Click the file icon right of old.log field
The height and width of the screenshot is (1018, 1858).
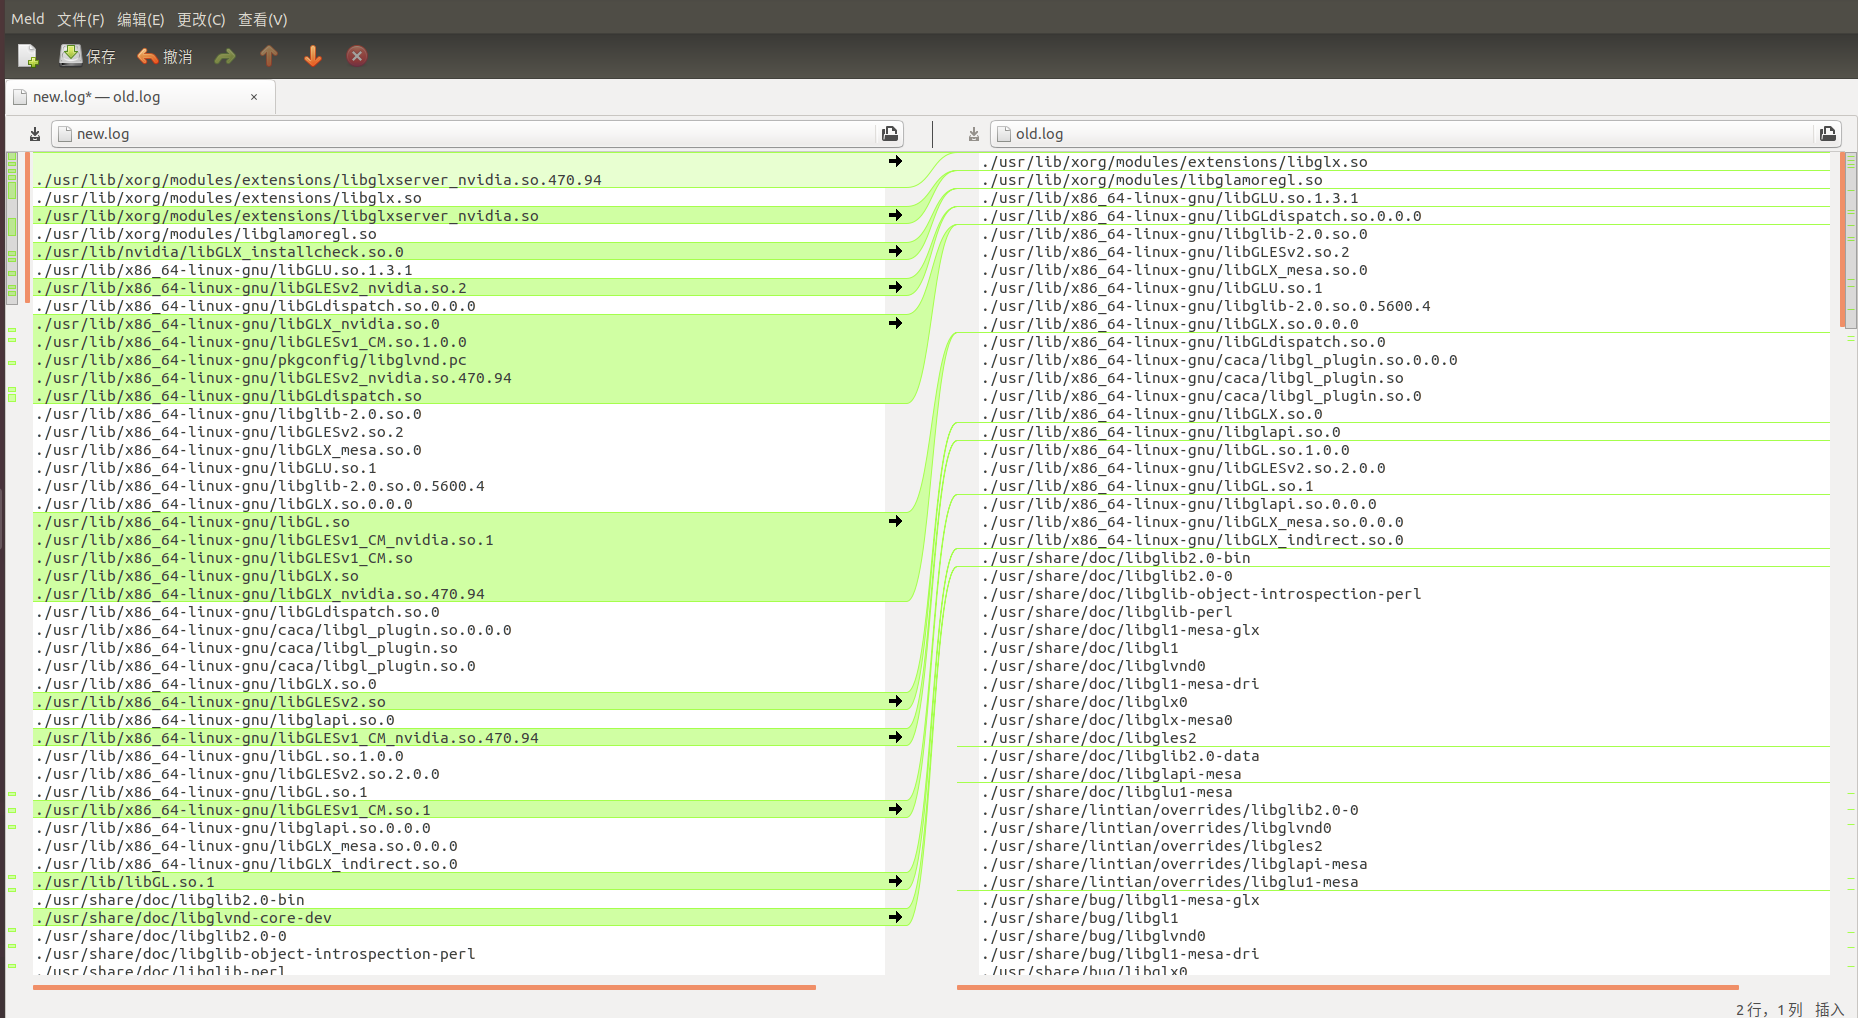(1827, 133)
